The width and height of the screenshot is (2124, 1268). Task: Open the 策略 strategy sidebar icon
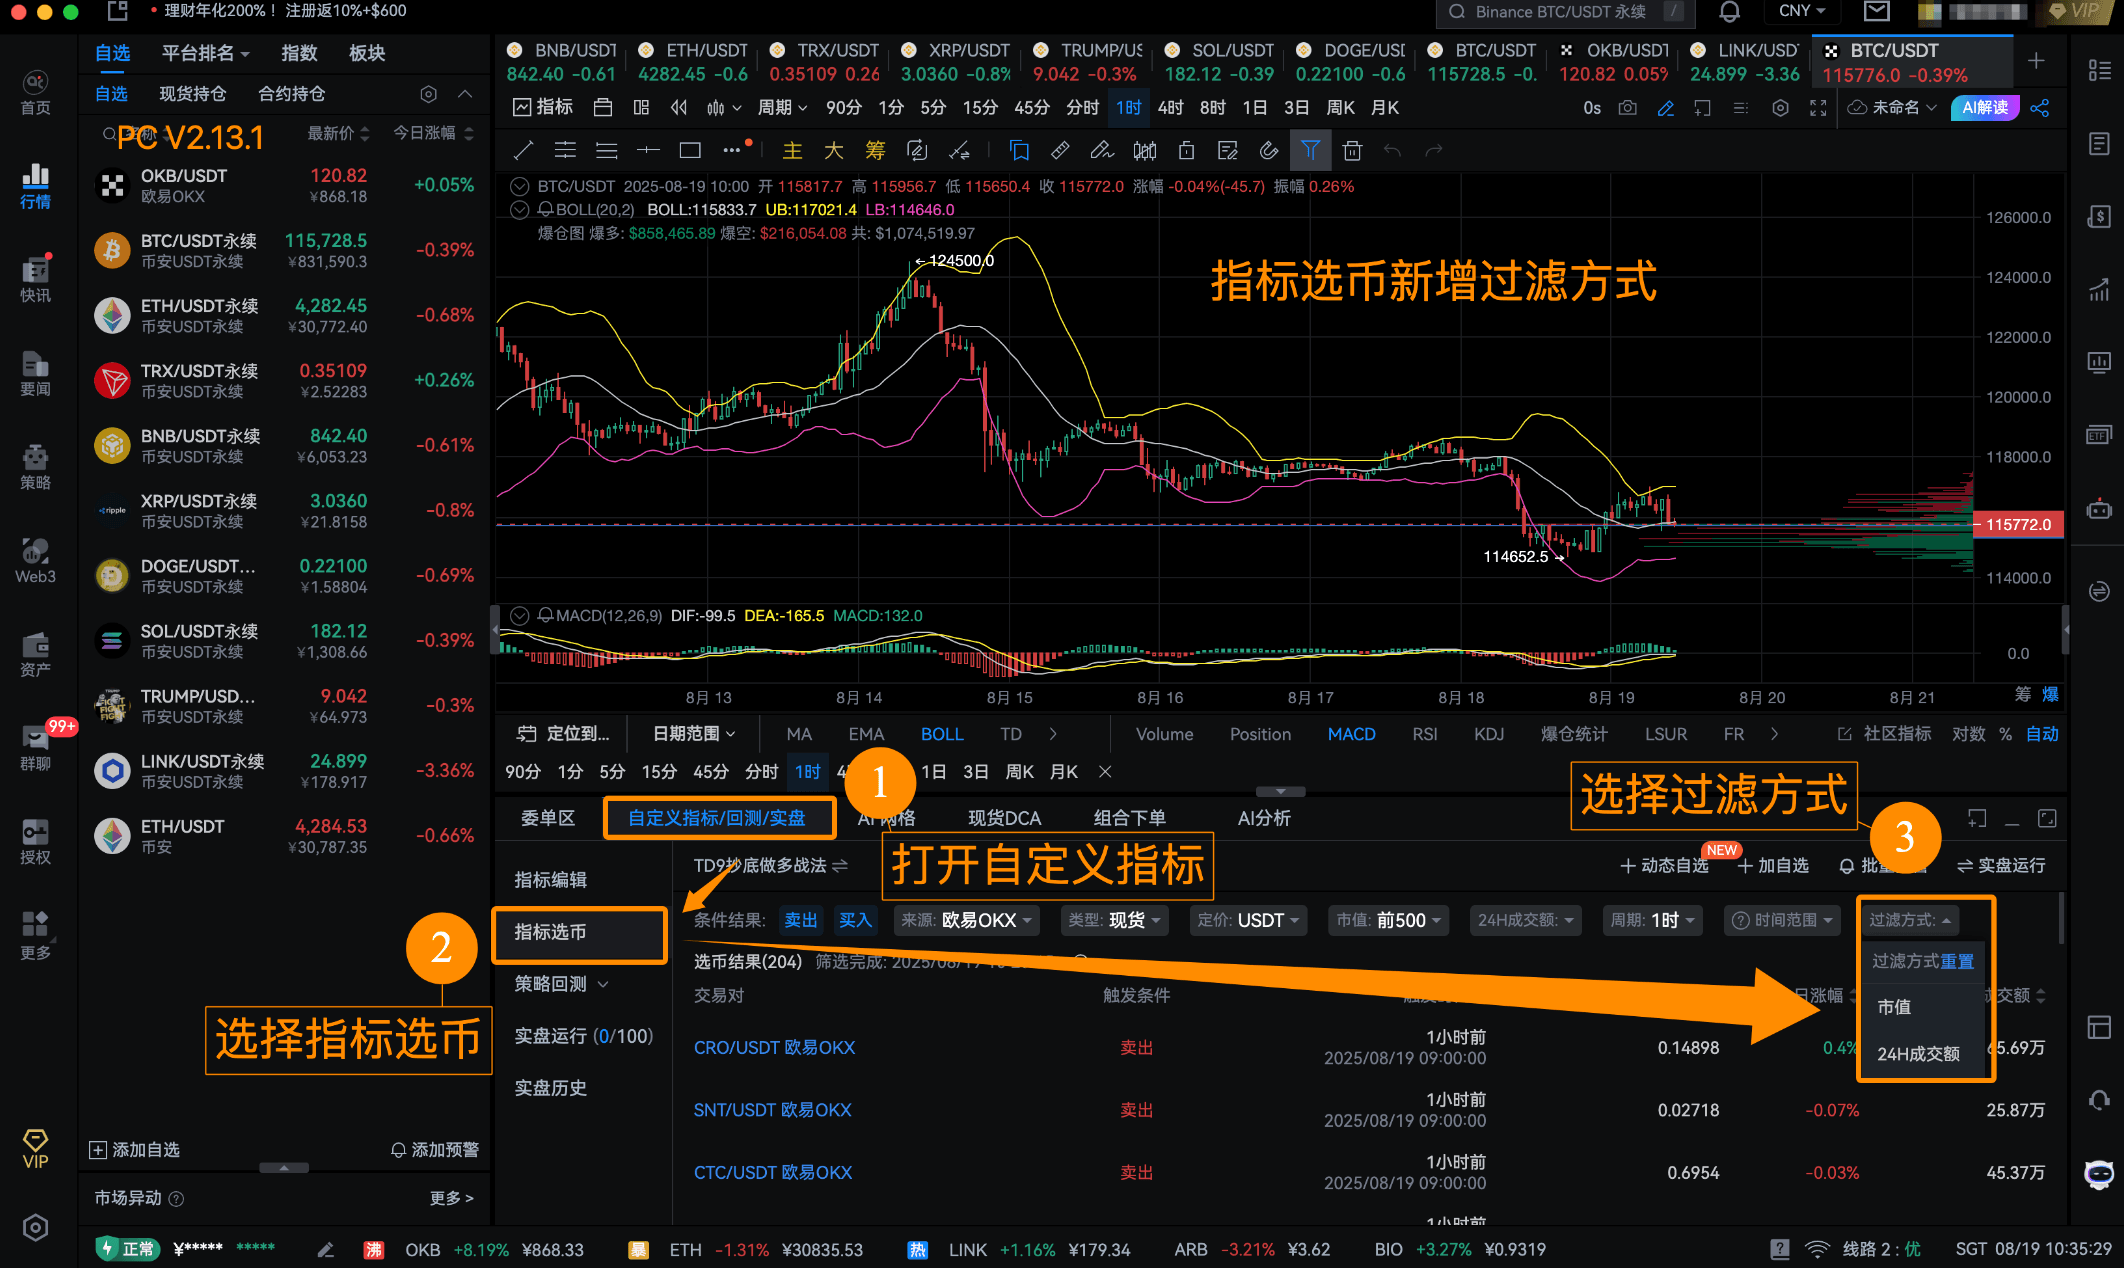point(36,467)
